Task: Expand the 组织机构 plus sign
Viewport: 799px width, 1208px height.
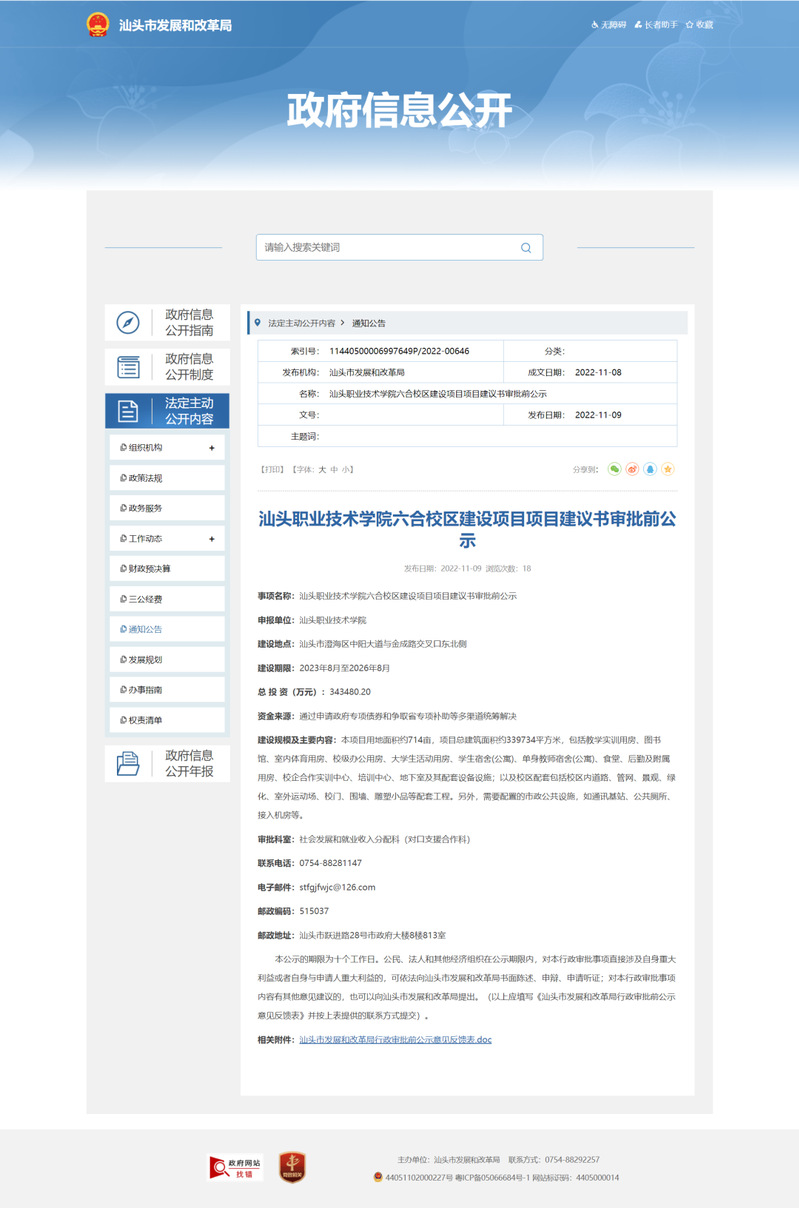Action: coord(211,448)
